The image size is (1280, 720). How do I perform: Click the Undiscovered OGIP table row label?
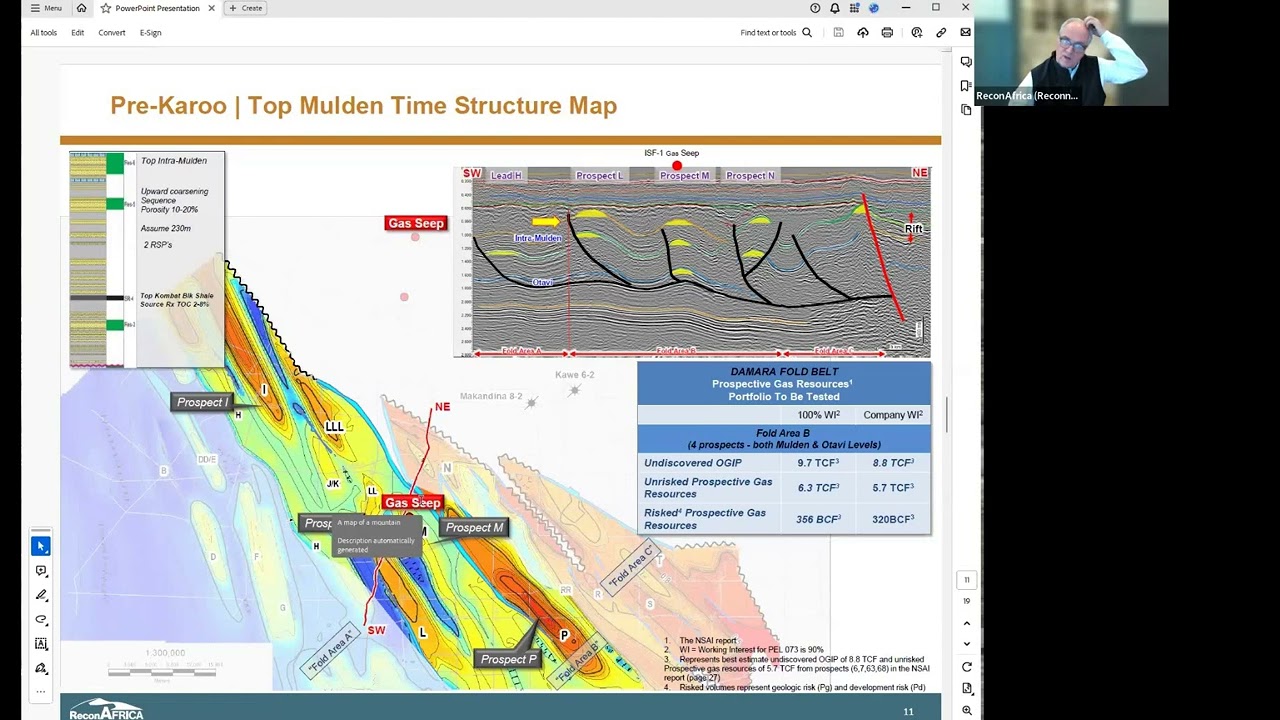click(x=693, y=463)
